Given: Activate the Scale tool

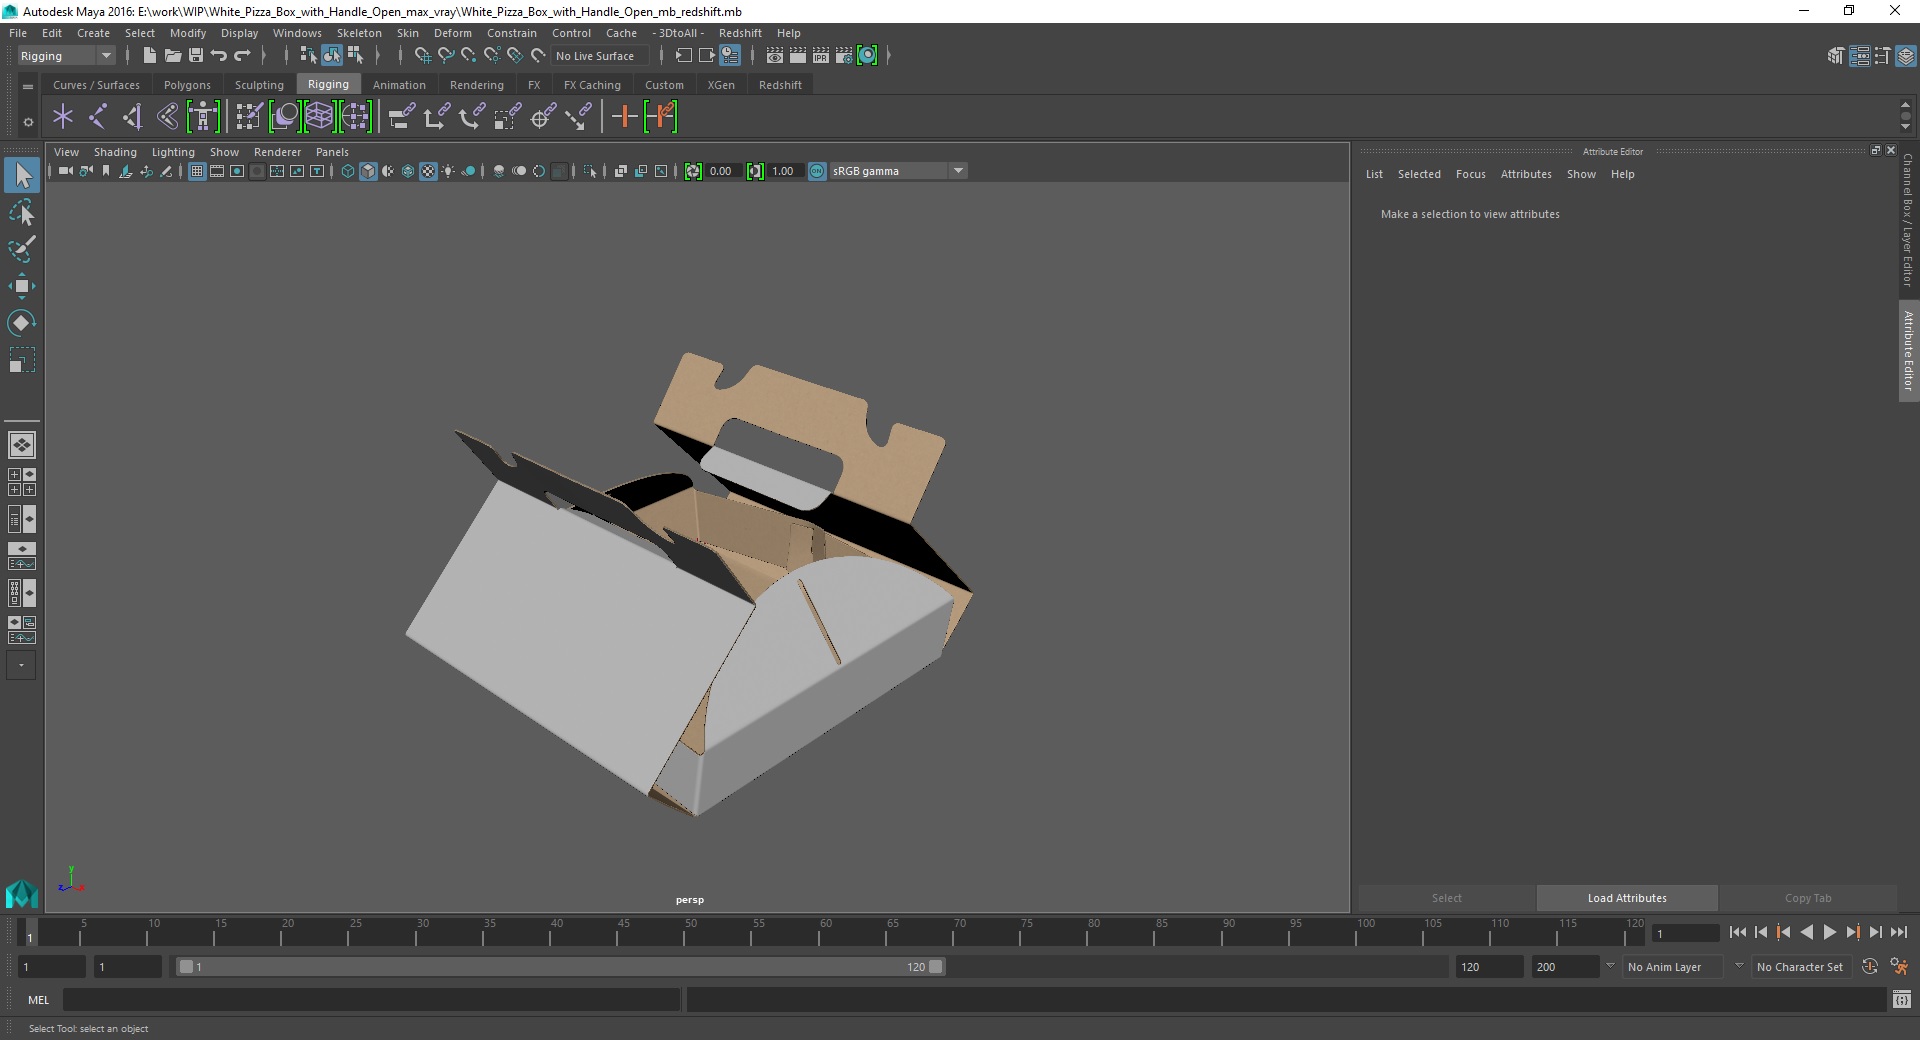Looking at the screenshot, I should tap(22, 359).
